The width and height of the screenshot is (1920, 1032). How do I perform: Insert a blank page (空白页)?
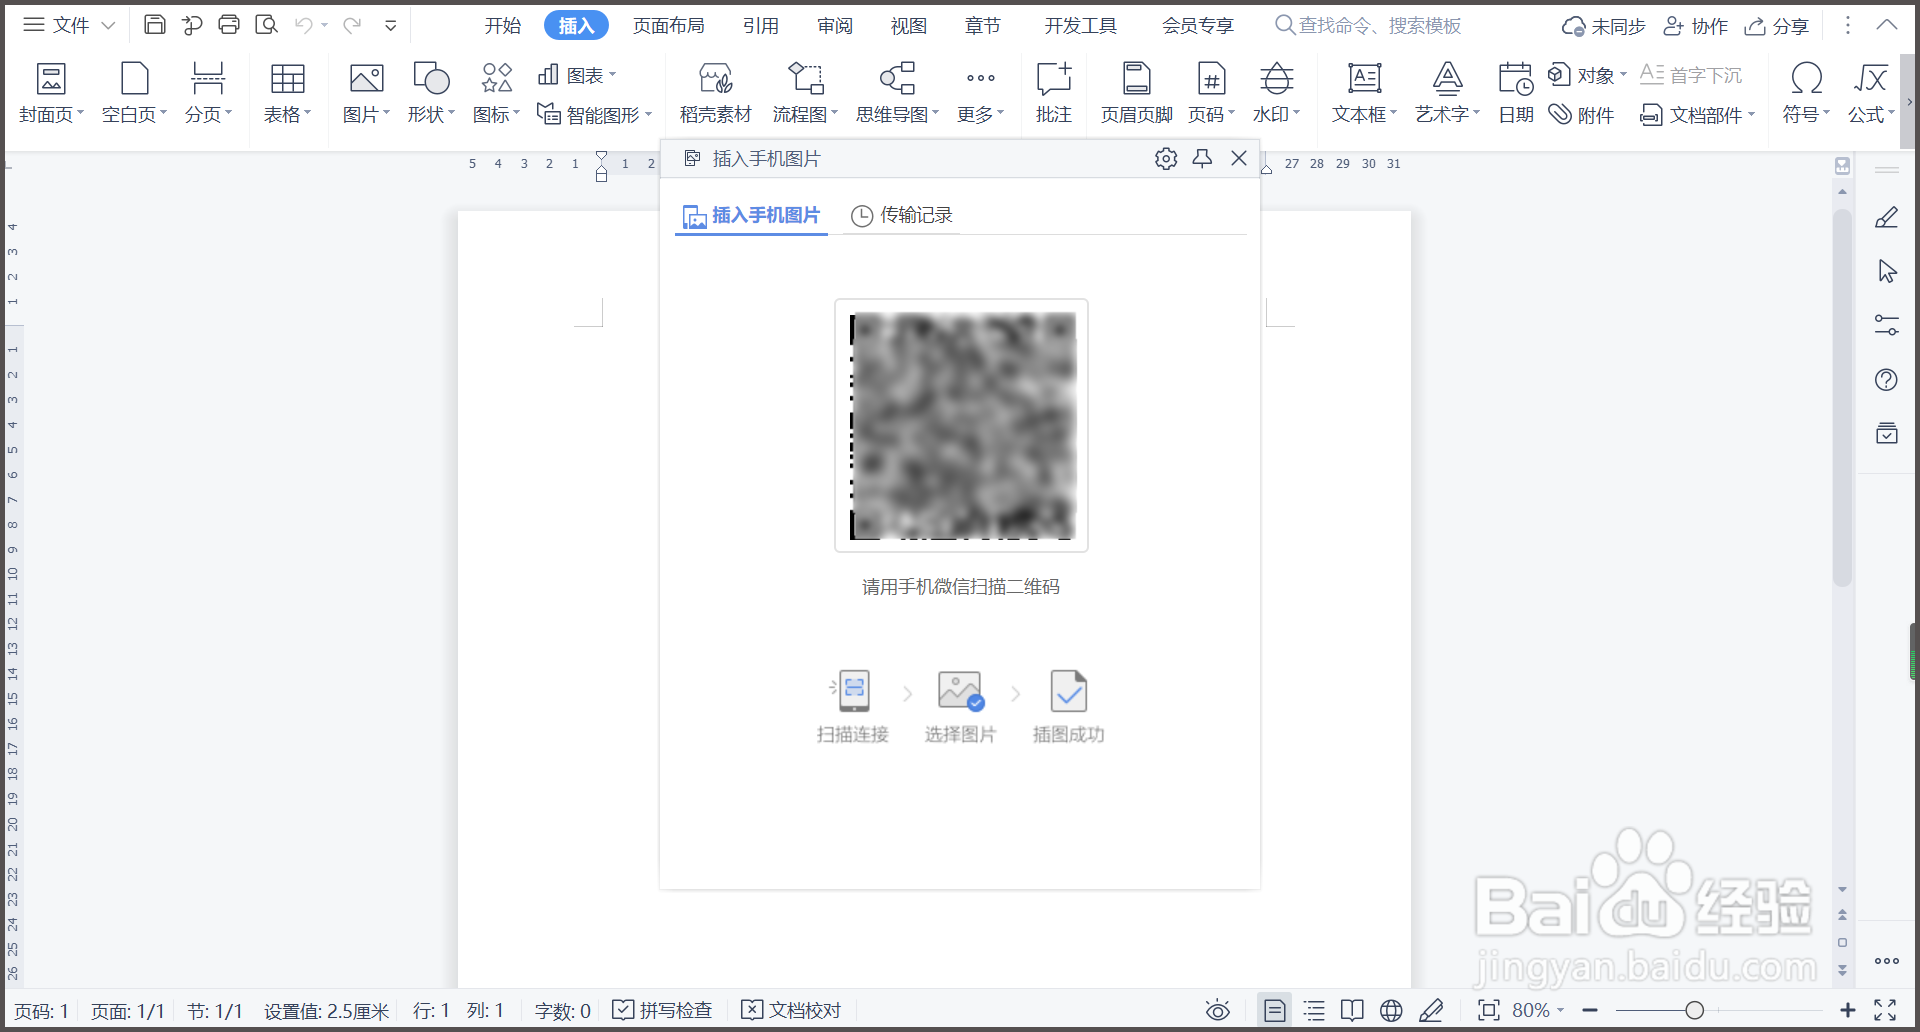(x=134, y=93)
